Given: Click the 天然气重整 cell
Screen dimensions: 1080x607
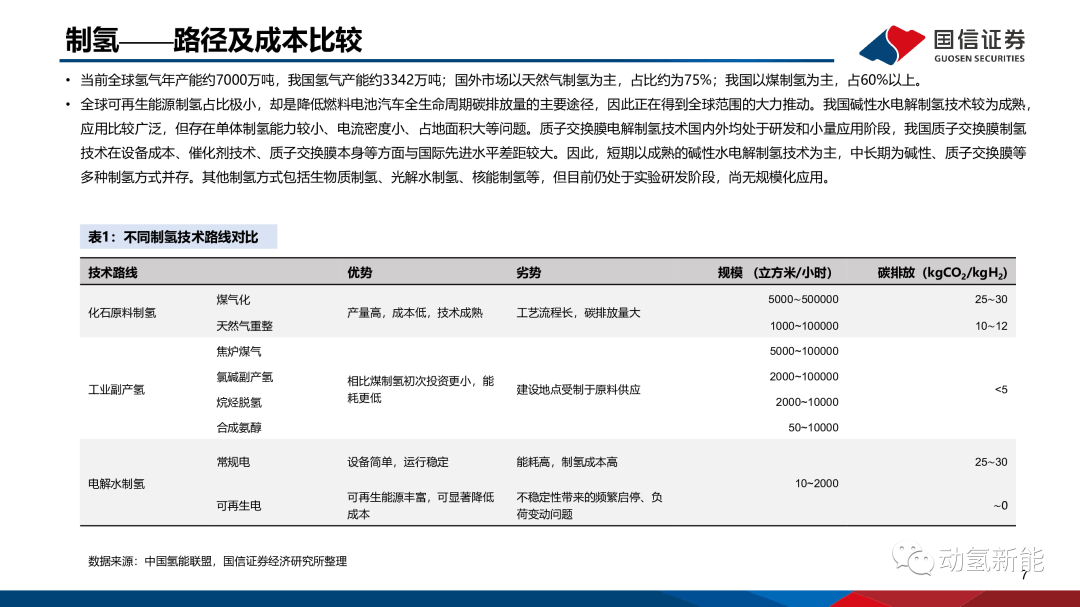Looking at the screenshot, I should click(245, 326).
